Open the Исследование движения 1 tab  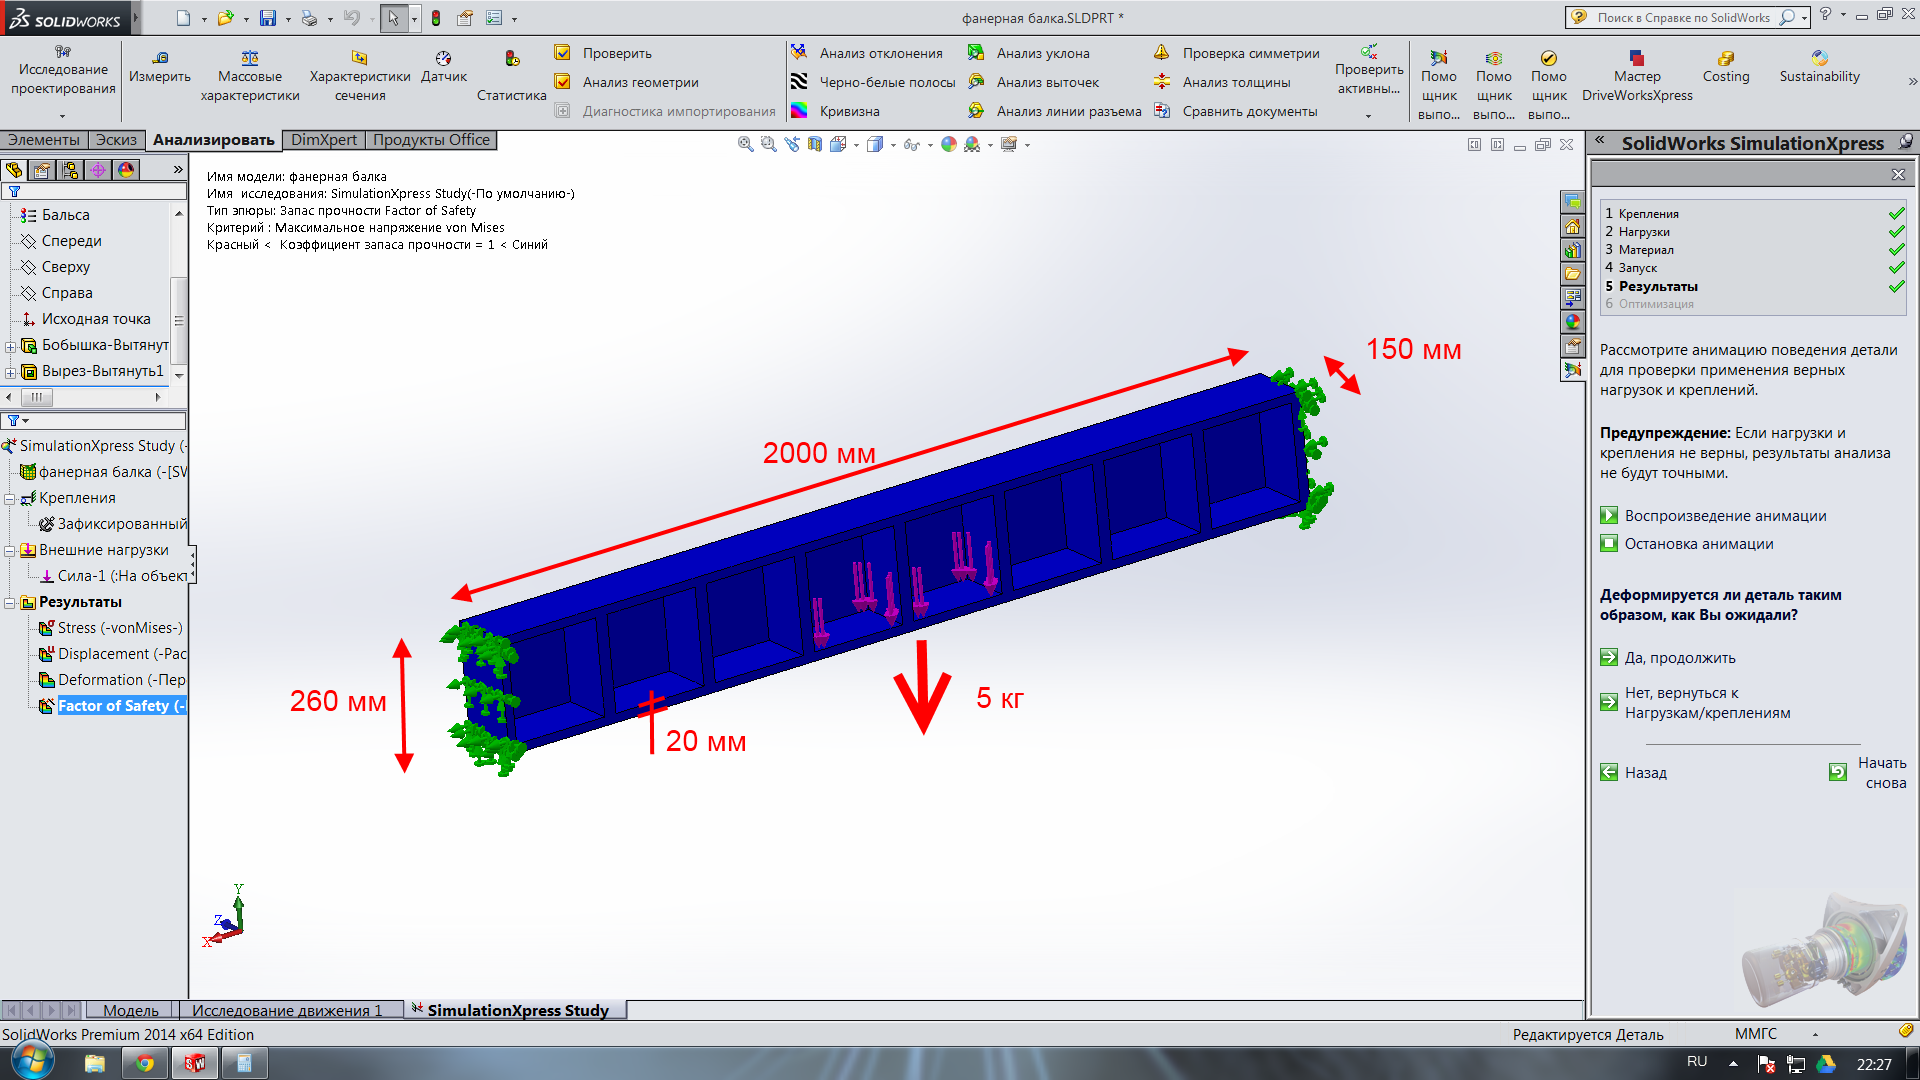pos(287,1010)
